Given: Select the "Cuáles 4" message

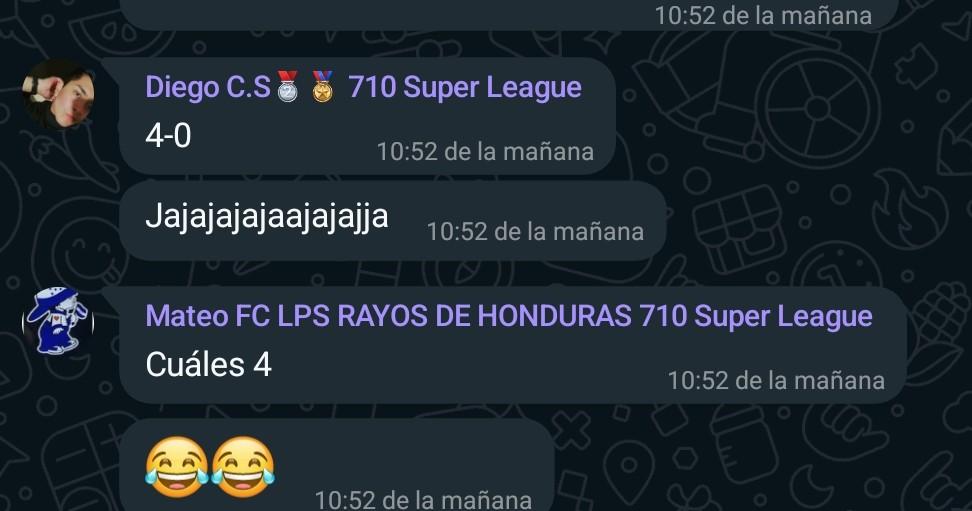Looking at the screenshot, I should 209,364.
